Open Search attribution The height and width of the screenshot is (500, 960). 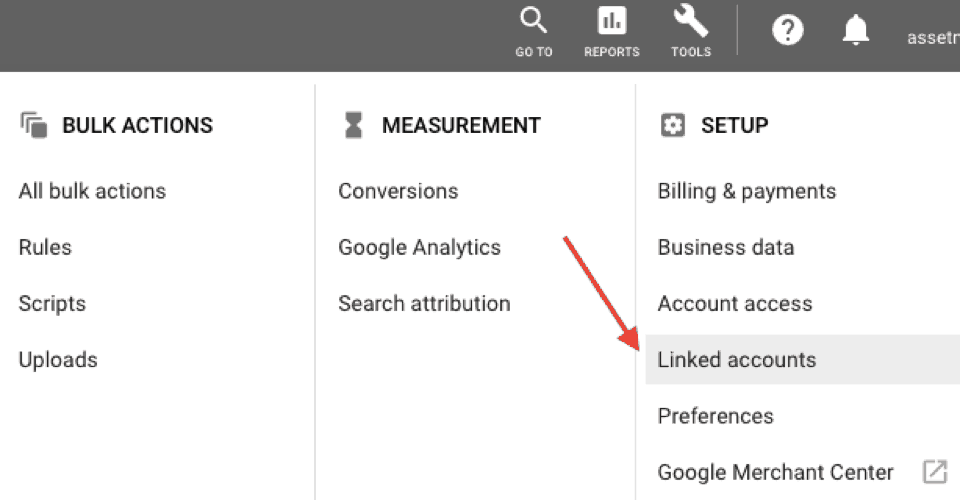[x=424, y=303]
